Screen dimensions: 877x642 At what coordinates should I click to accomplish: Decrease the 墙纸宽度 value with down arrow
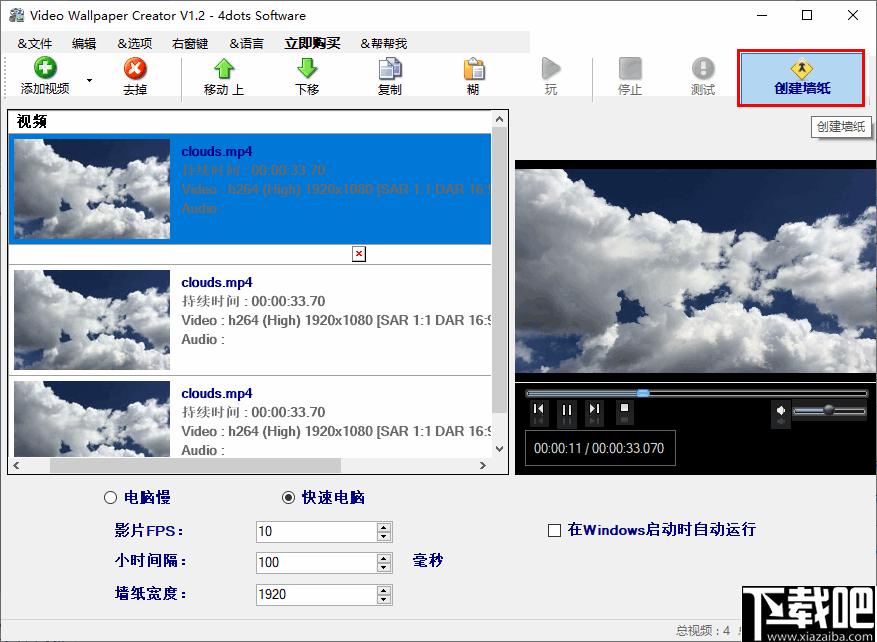point(384,599)
